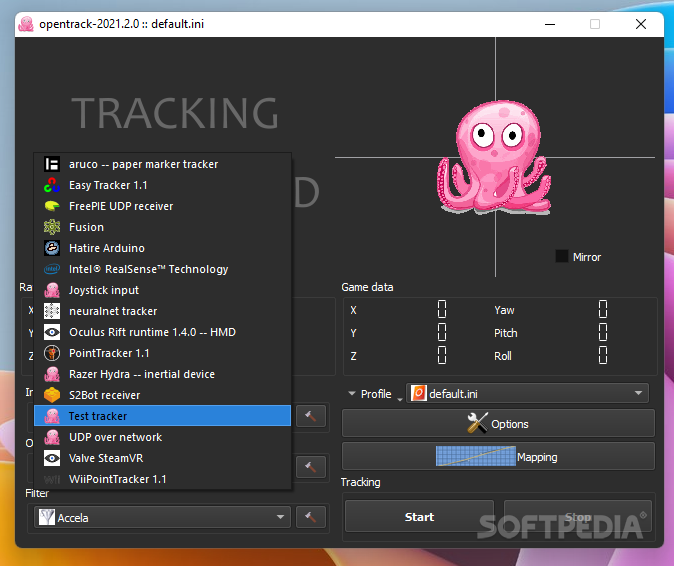This screenshot has width=674, height=566.
Task: Click the Valve SteamVR eye icon
Action: pos(52,458)
